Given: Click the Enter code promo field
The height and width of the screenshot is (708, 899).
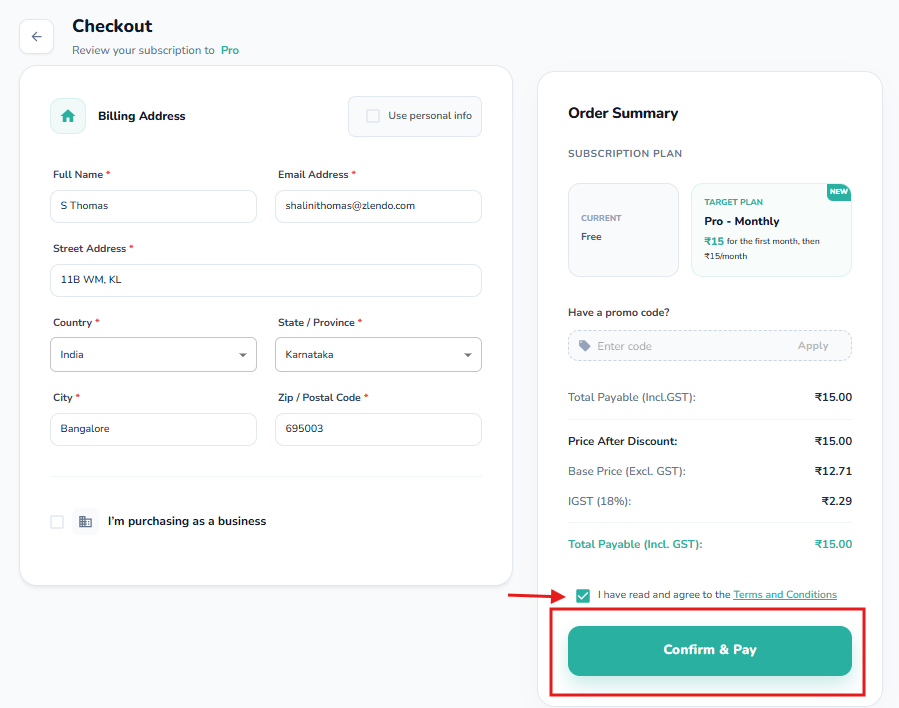Looking at the screenshot, I should 690,346.
